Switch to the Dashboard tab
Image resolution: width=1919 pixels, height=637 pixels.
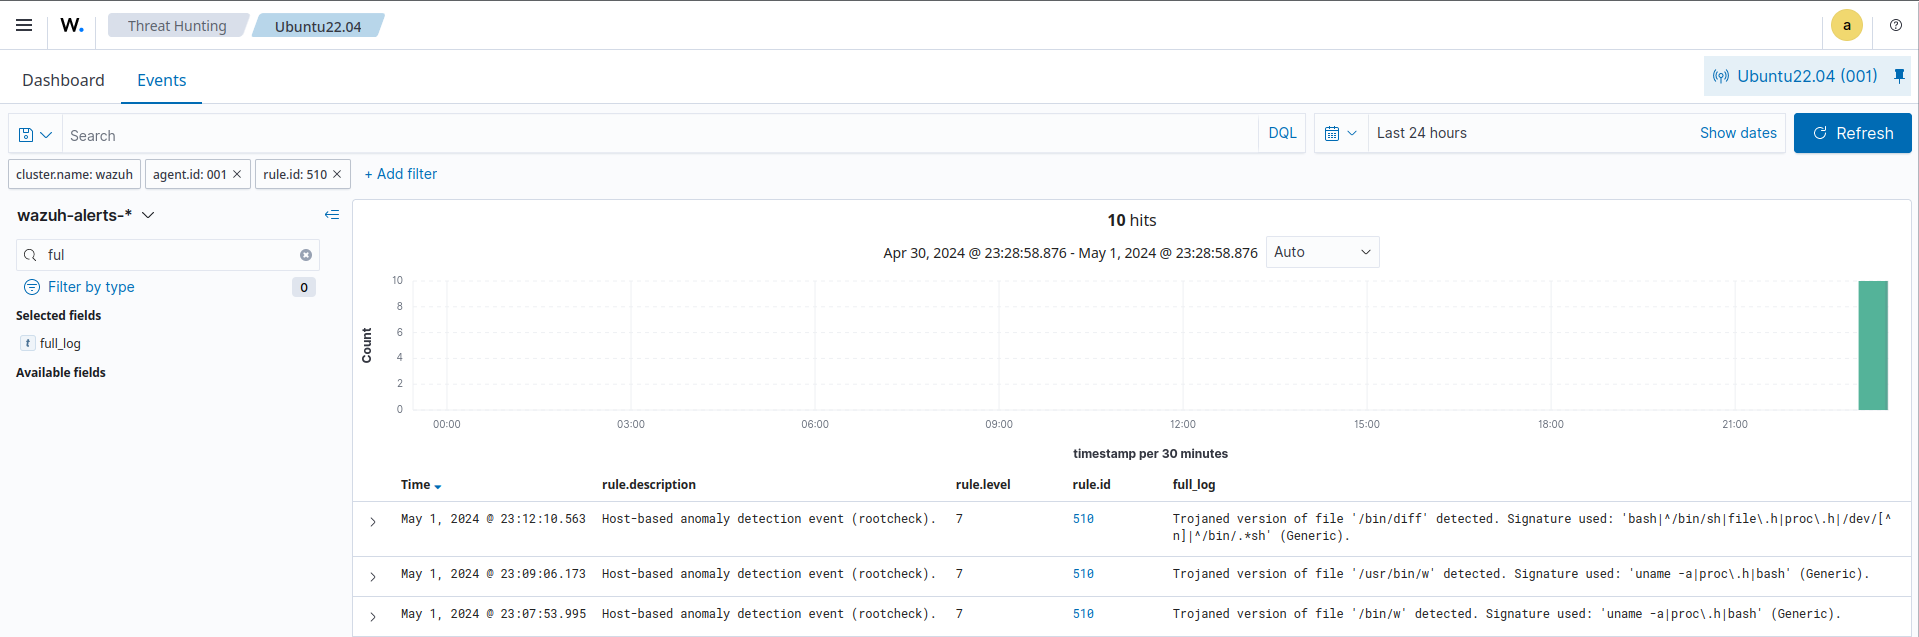tap(63, 80)
